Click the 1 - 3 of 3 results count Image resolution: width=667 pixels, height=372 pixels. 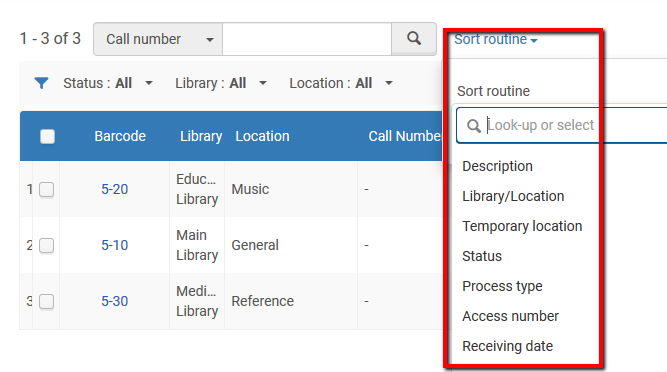coord(50,39)
